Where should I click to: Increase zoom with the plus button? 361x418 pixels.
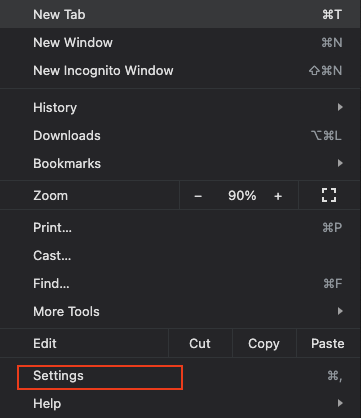[x=278, y=196]
